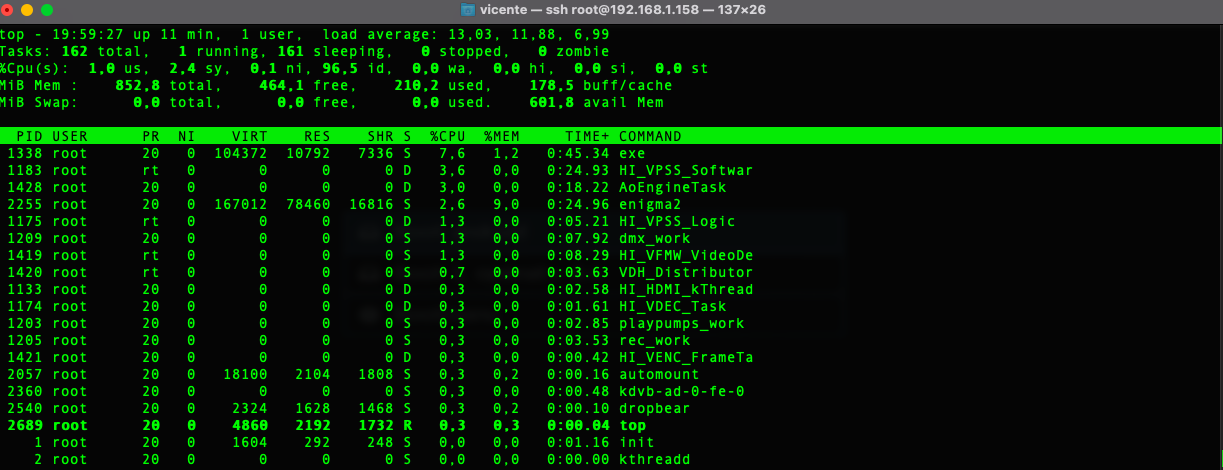Minimize the terminal with the yellow button
This screenshot has width=1223, height=470.
click(25, 9)
